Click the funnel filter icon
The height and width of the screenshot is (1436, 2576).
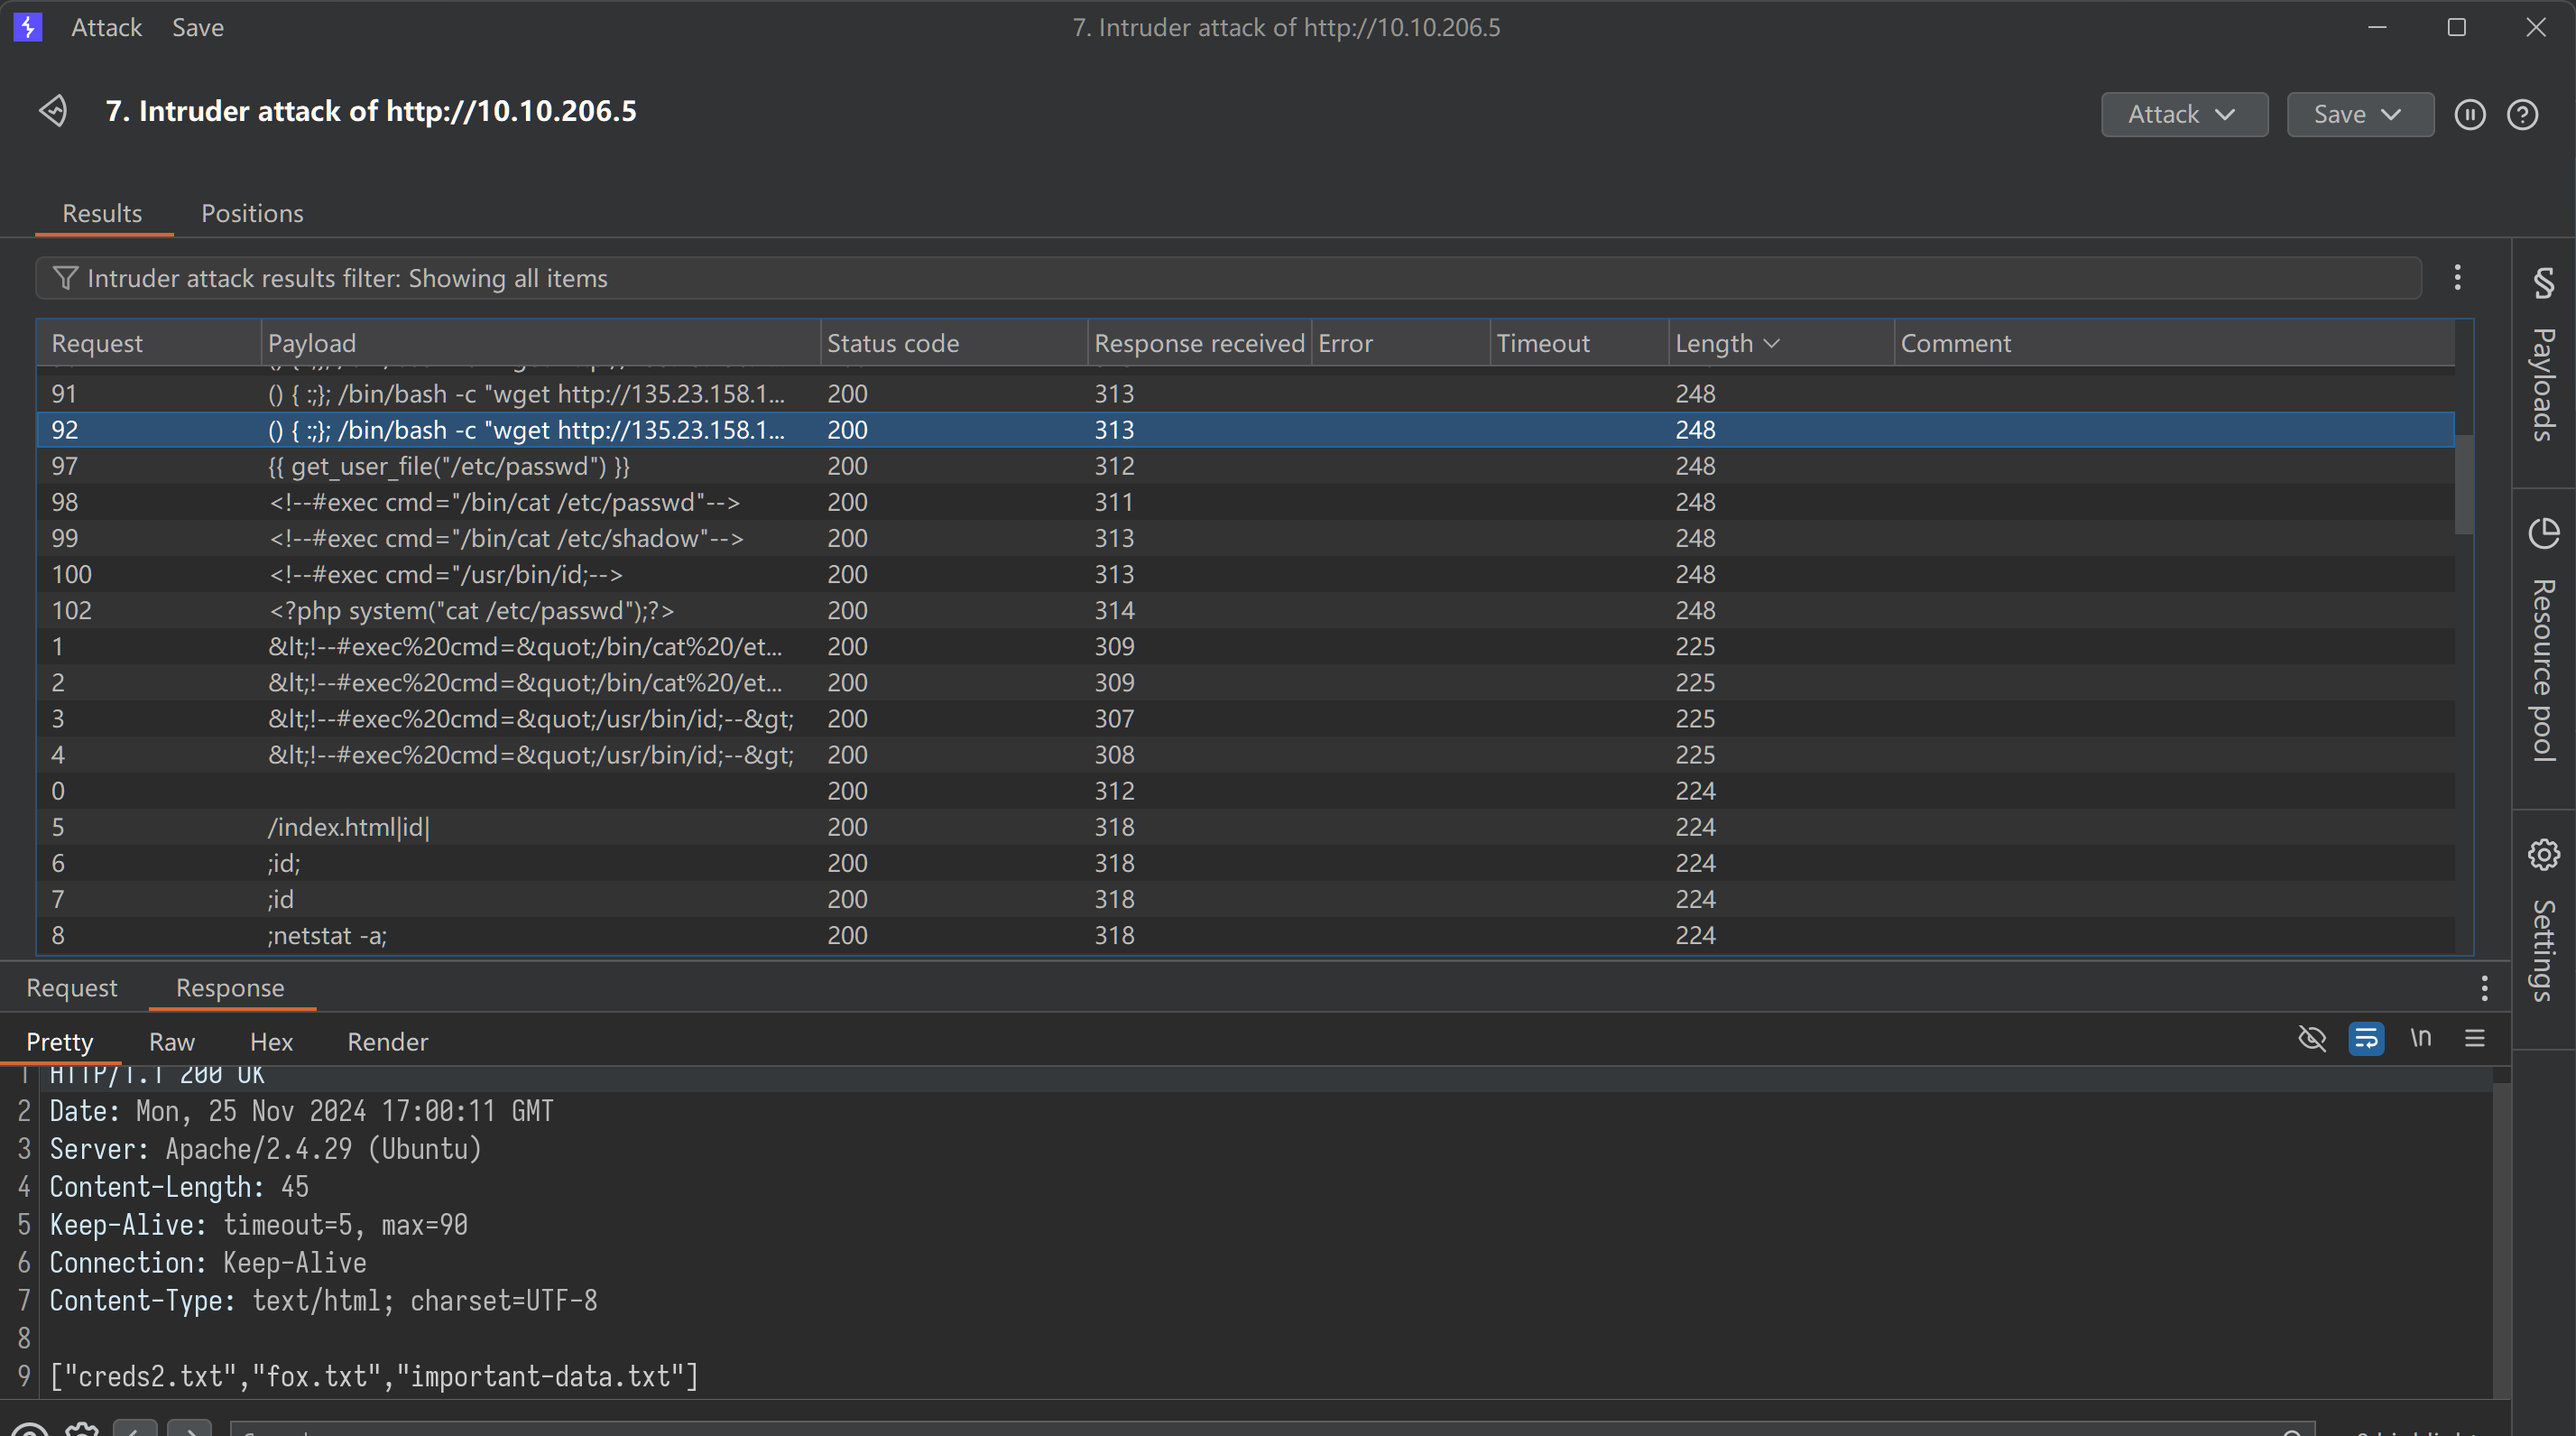[x=65, y=278]
